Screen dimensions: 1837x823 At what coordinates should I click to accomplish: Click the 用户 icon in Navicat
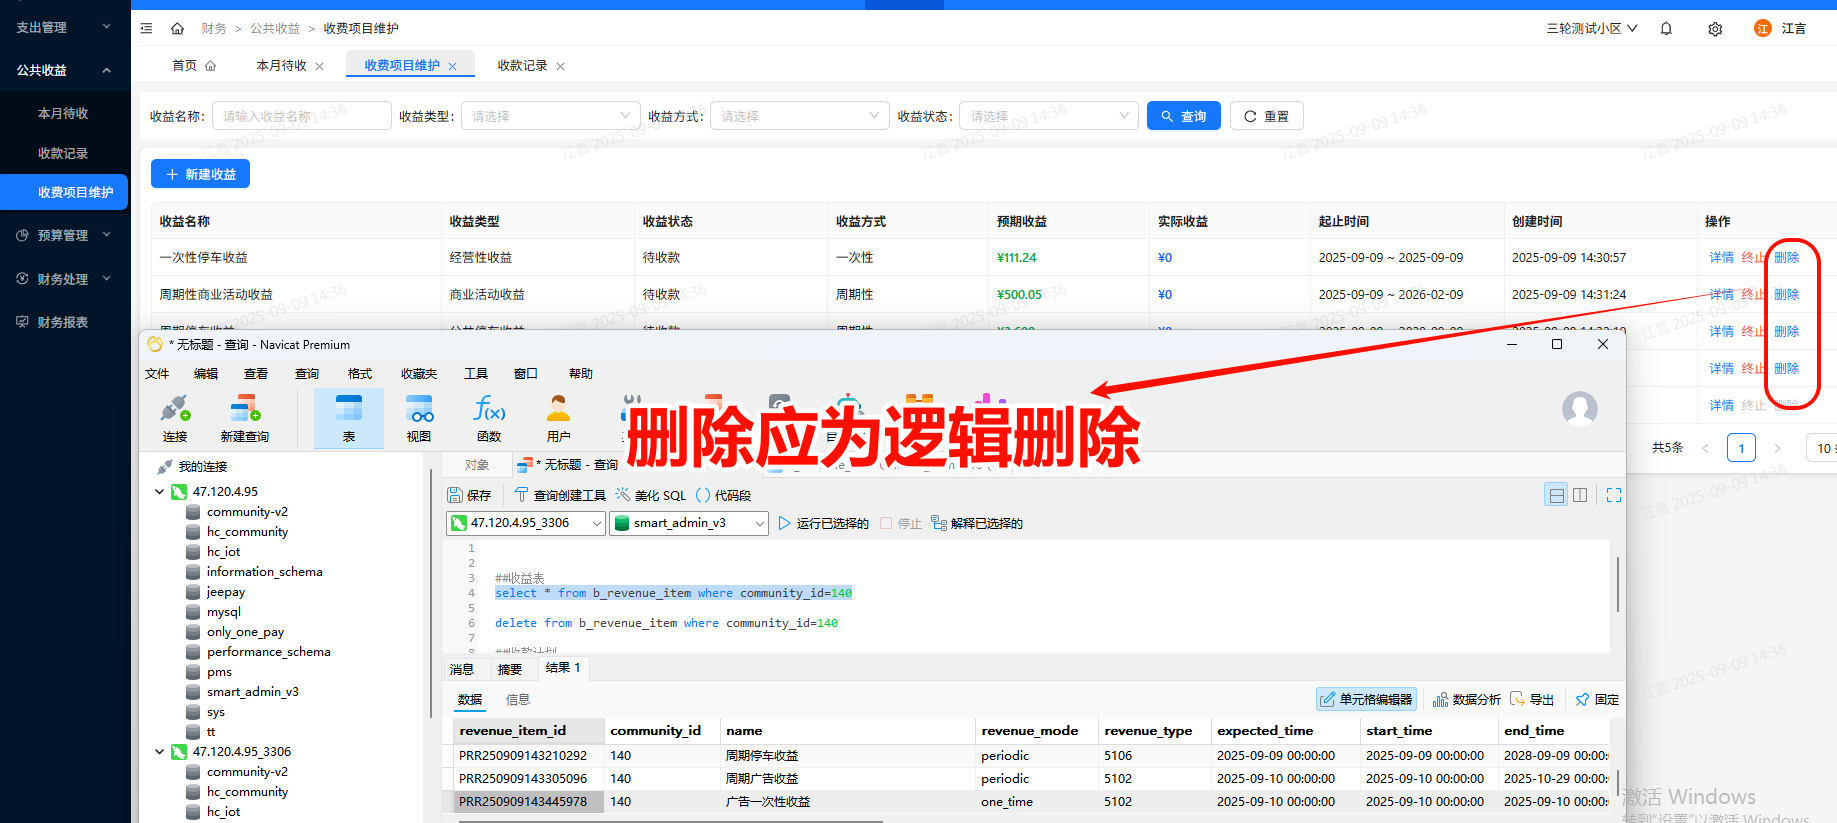(558, 417)
